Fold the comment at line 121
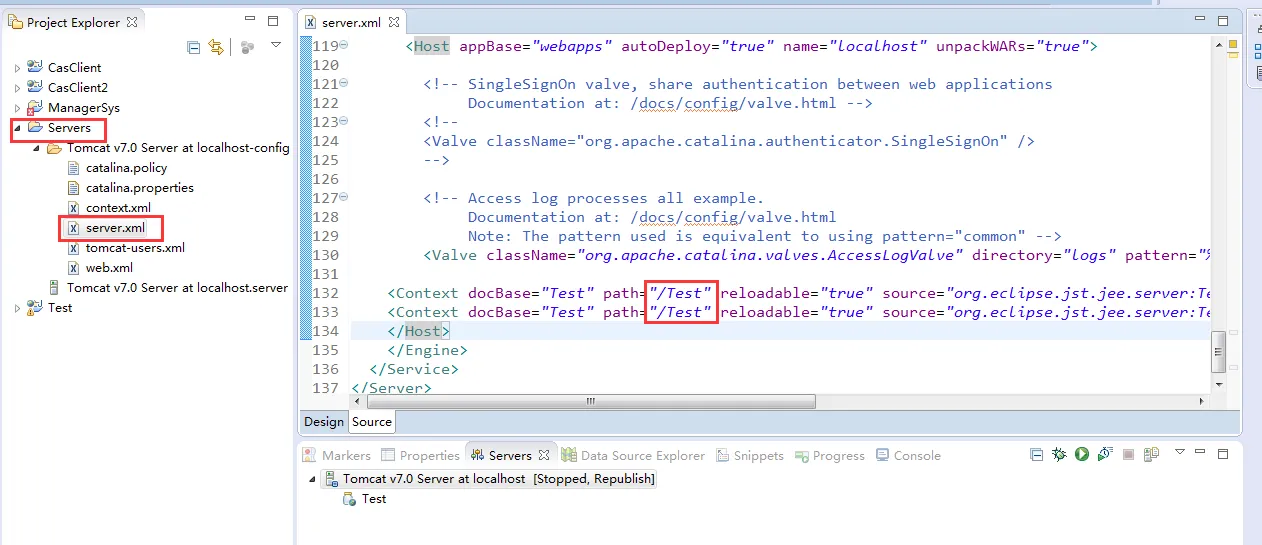Viewport: 1262px width, 545px height. [344, 84]
